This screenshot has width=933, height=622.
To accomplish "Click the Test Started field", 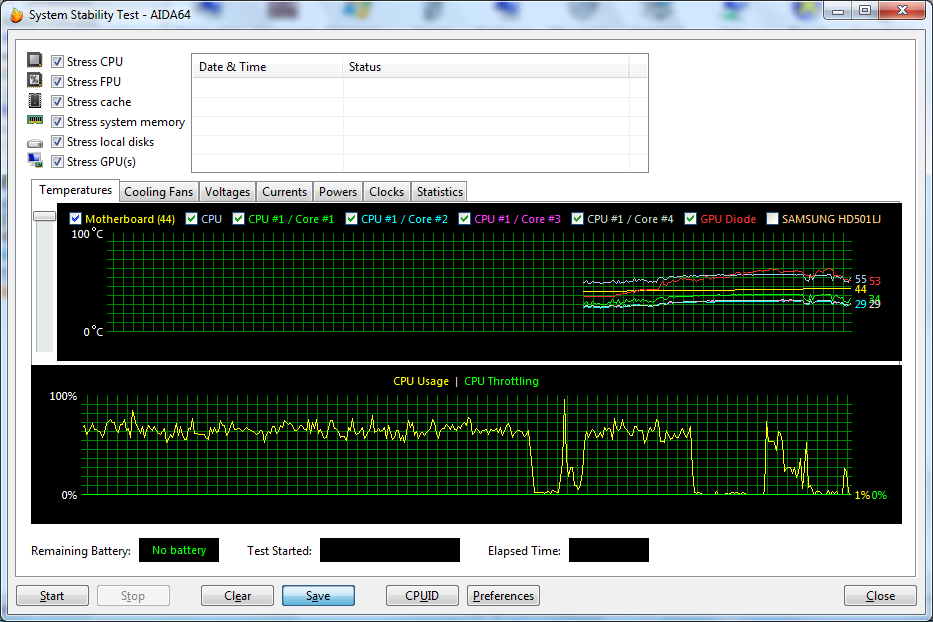I will [390, 550].
